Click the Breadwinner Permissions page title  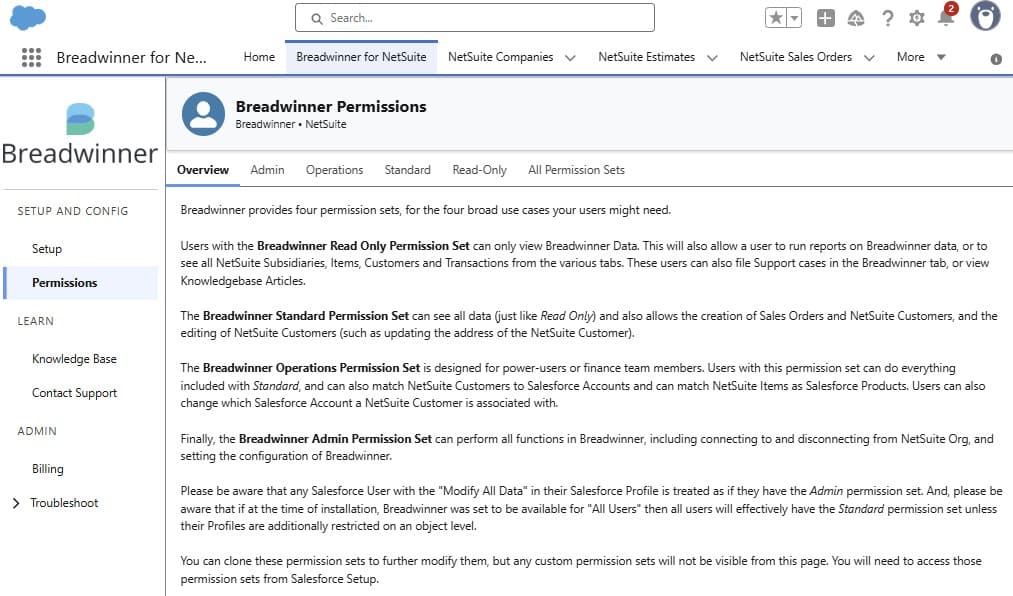coord(331,107)
